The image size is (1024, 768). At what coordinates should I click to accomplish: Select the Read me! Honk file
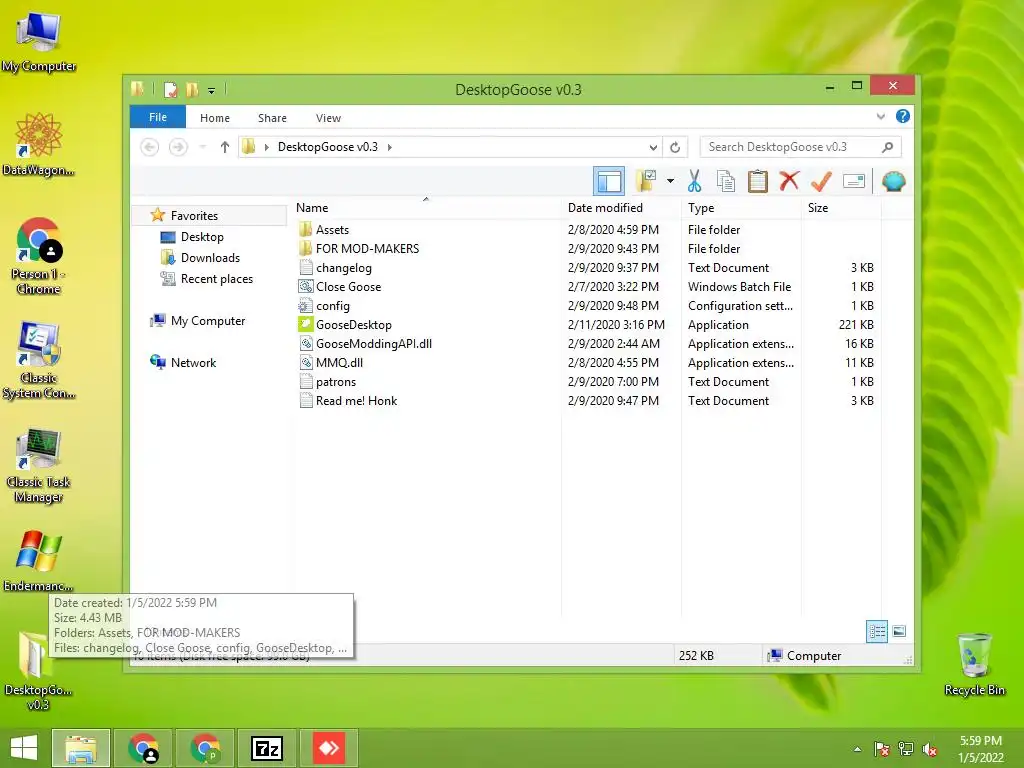(x=357, y=401)
